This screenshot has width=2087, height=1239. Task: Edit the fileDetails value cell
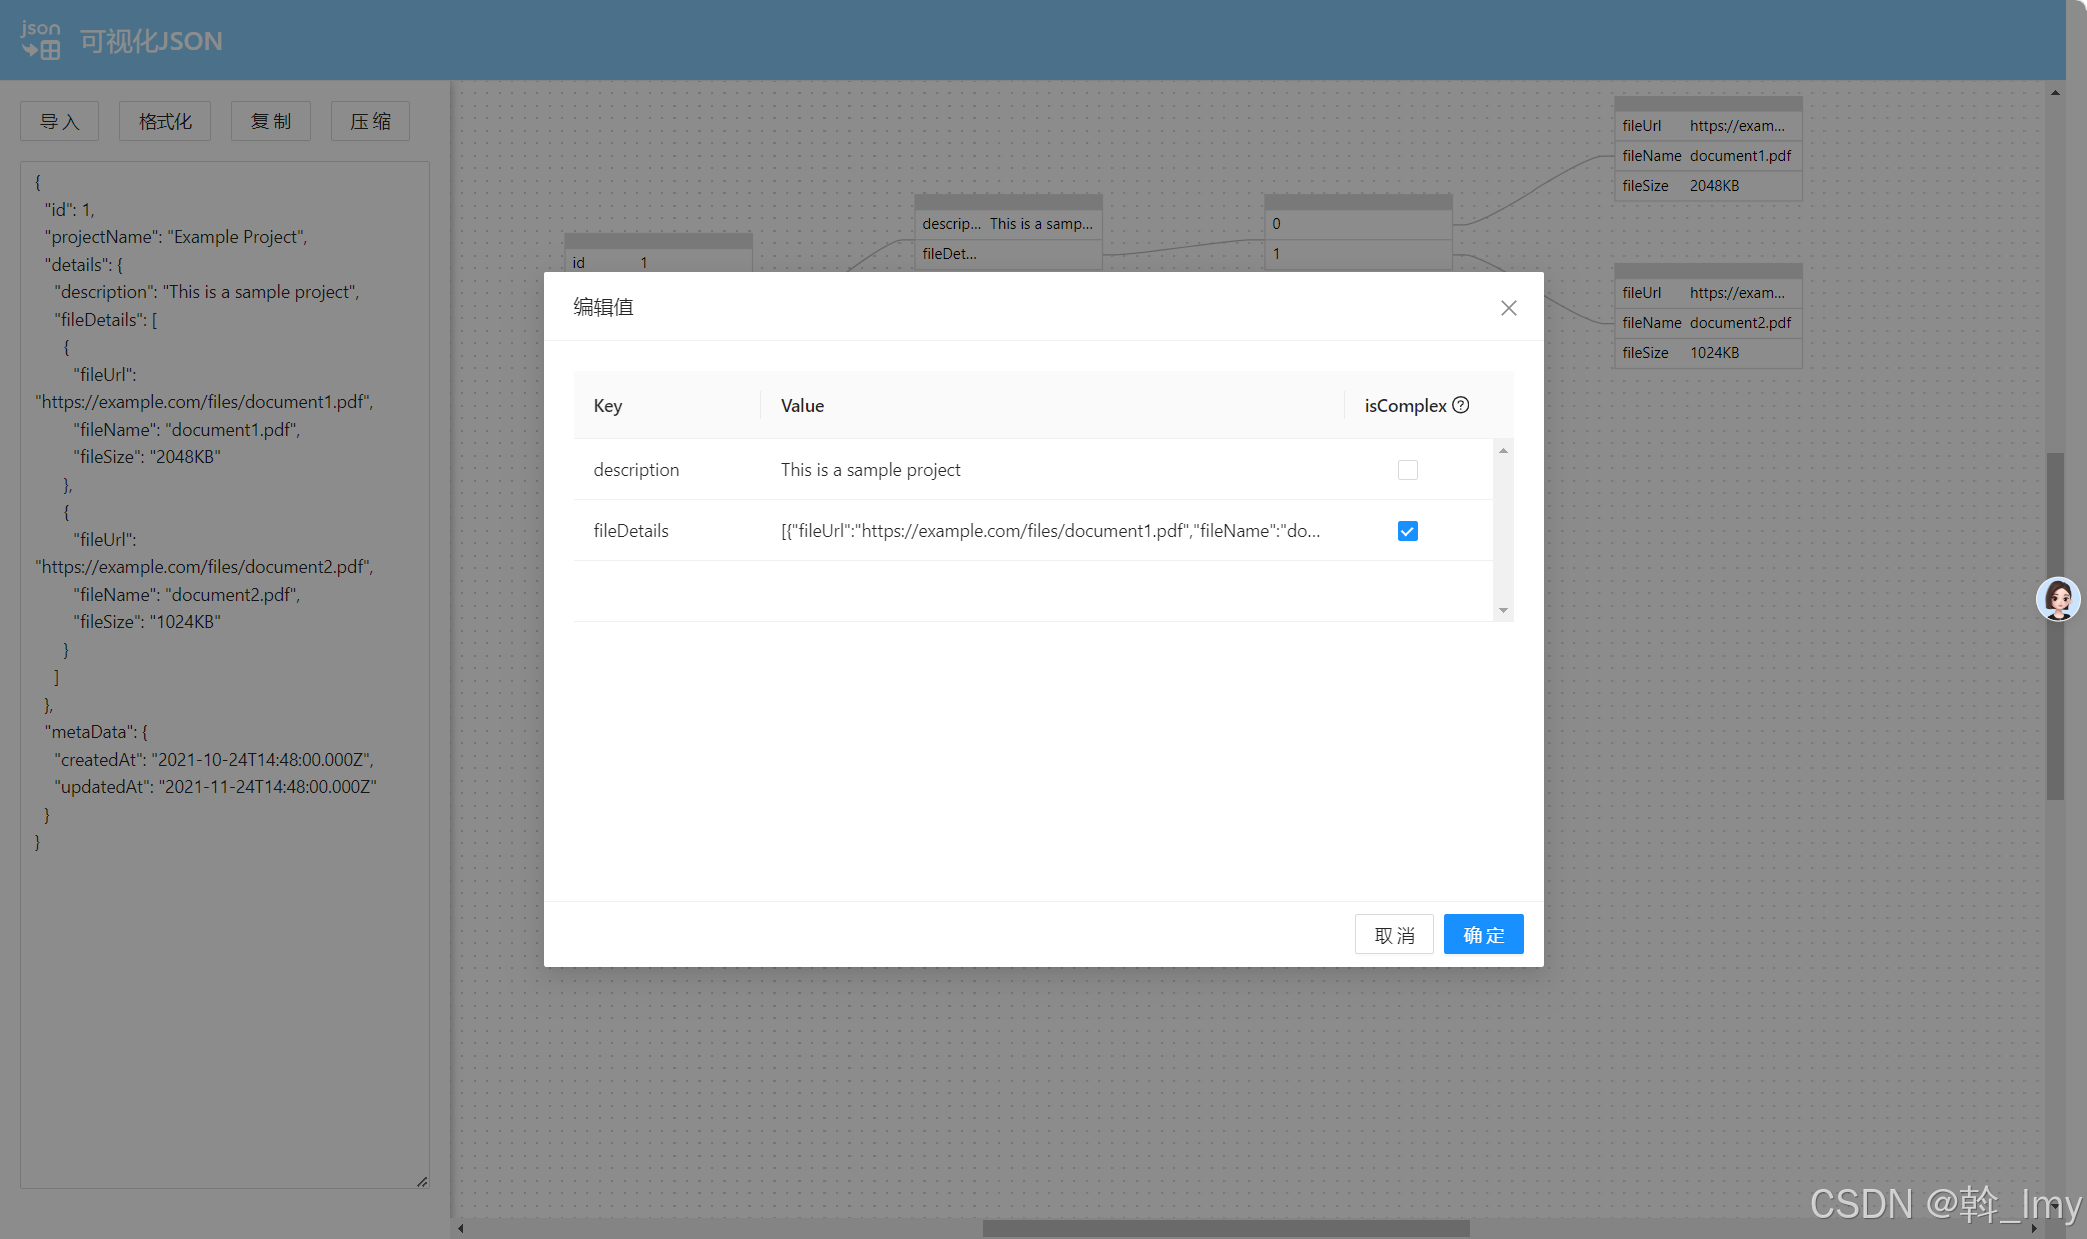coord(1050,531)
